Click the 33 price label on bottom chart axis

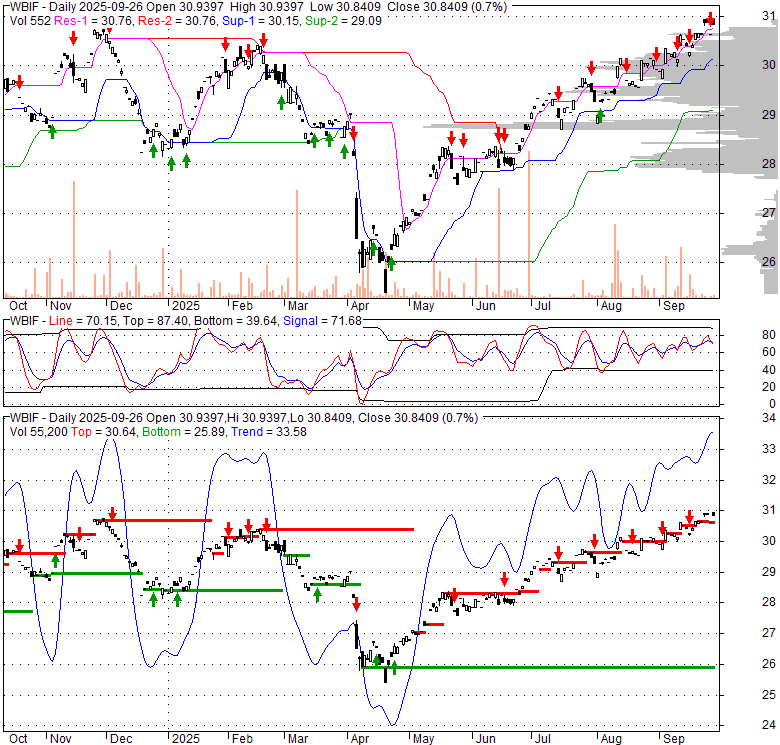[769, 449]
